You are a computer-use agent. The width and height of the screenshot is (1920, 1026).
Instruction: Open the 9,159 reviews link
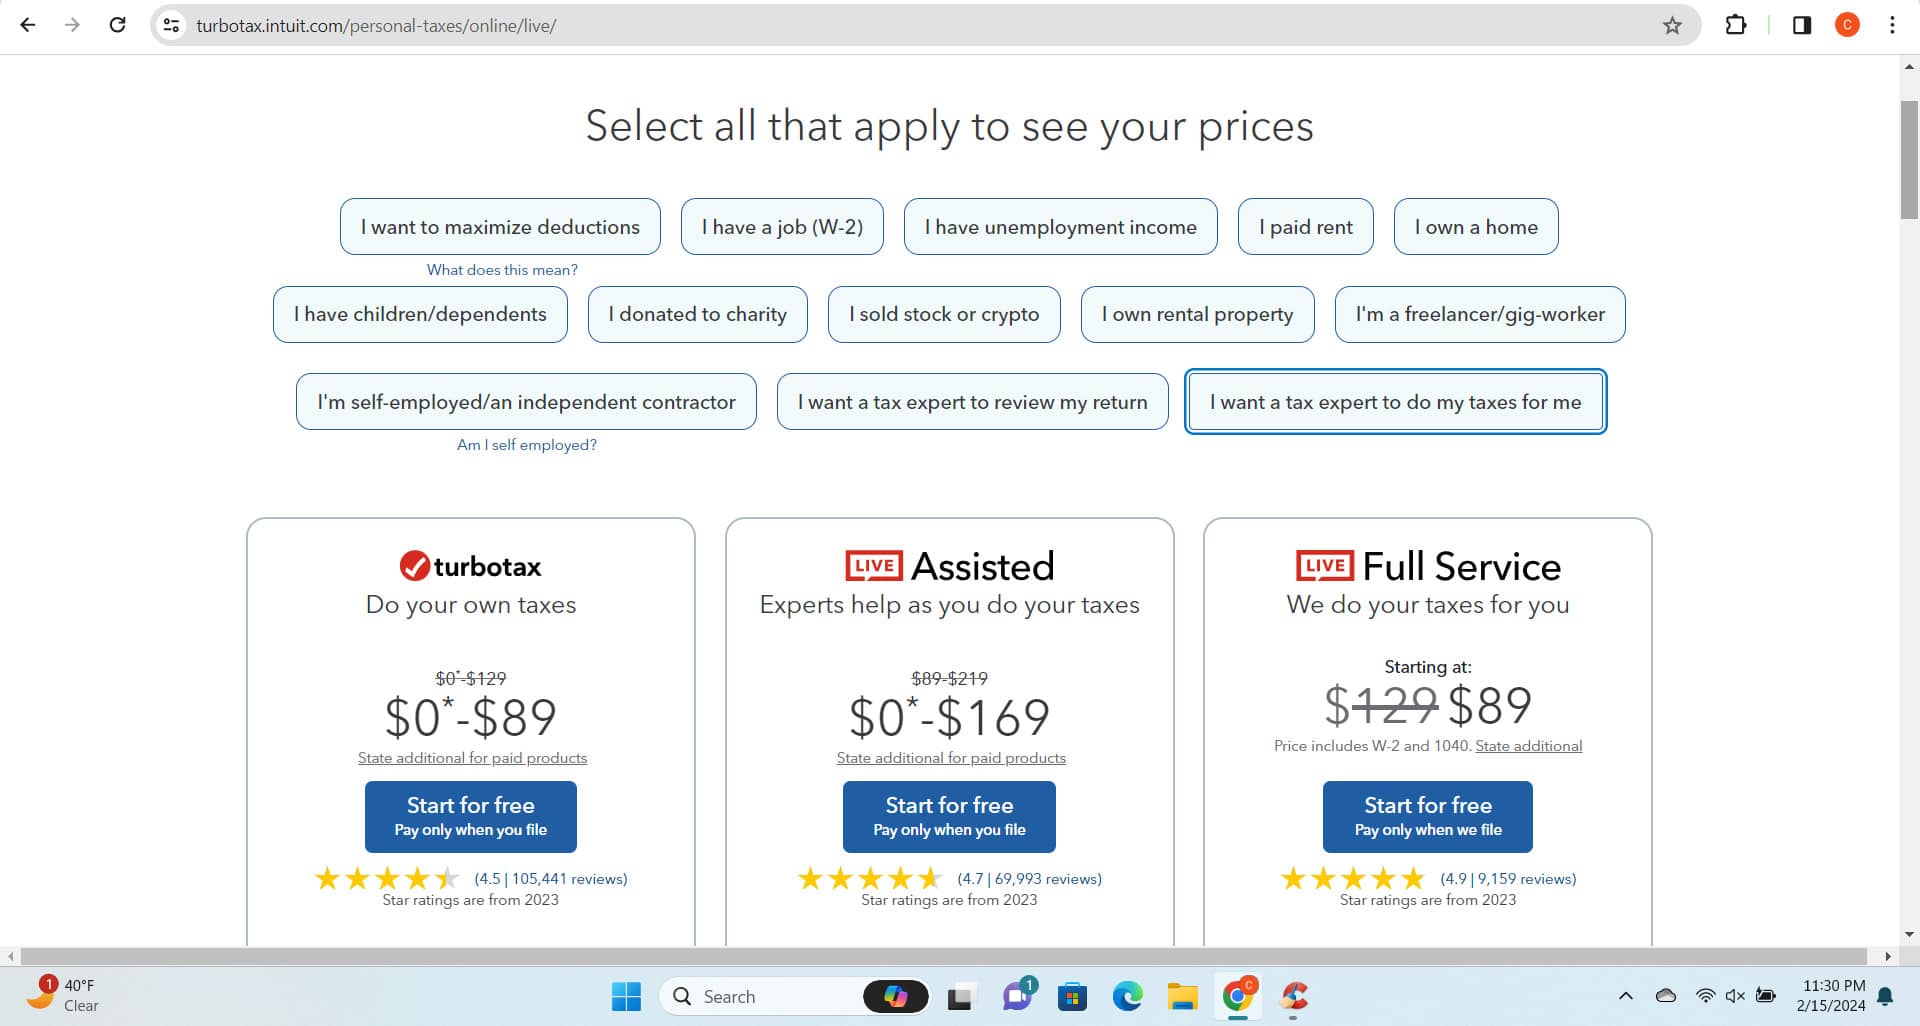[1508, 879]
